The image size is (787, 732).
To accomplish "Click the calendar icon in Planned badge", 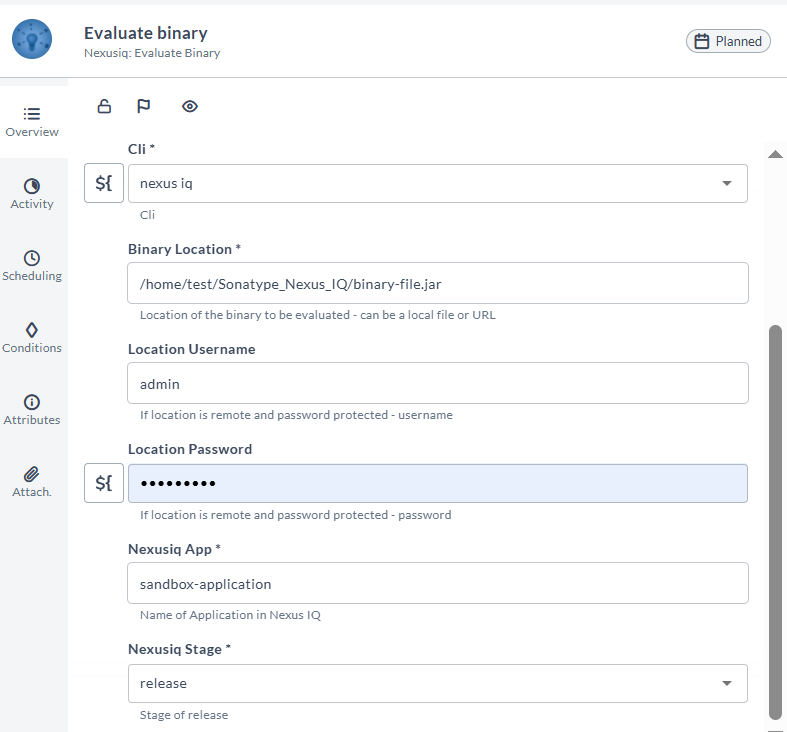I will (702, 41).
